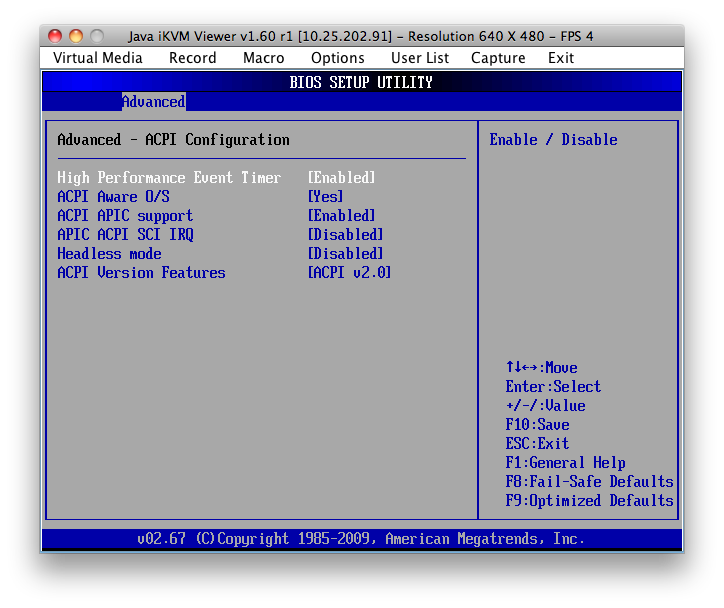
Task: Select the Advanced BIOS tab
Action: (x=153, y=102)
